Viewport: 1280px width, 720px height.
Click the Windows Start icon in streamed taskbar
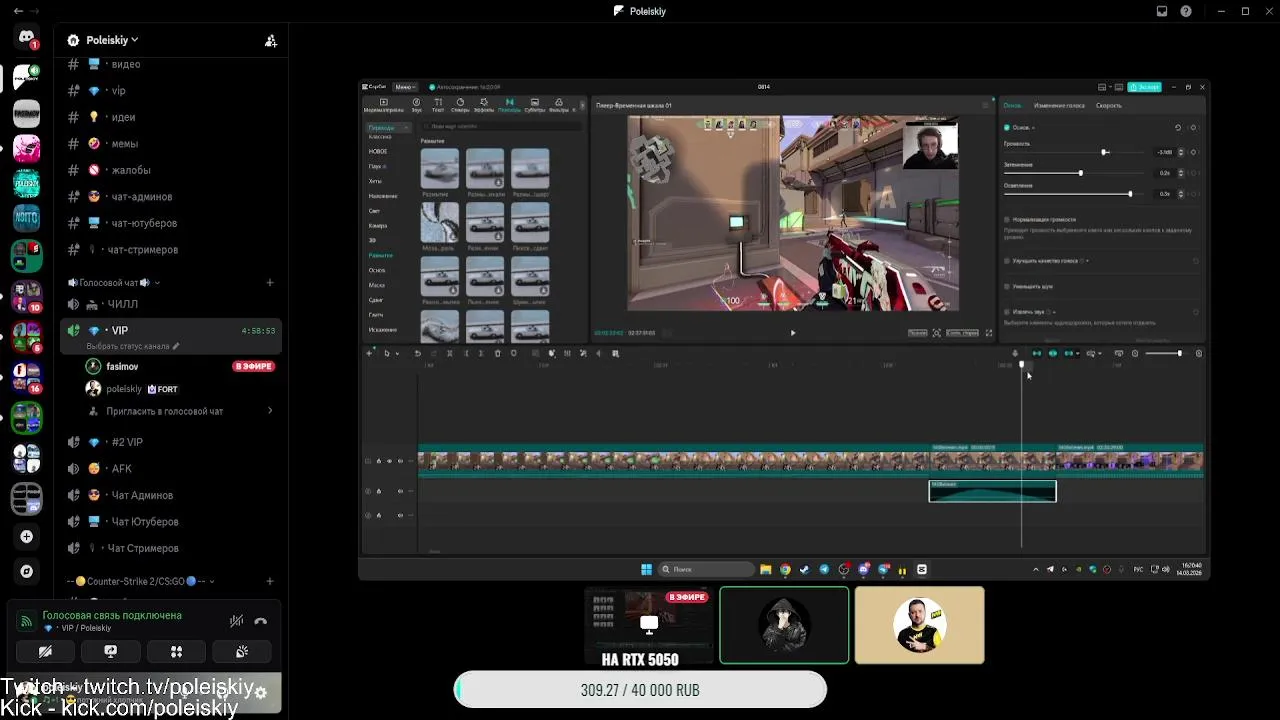(x=646, y=570)
